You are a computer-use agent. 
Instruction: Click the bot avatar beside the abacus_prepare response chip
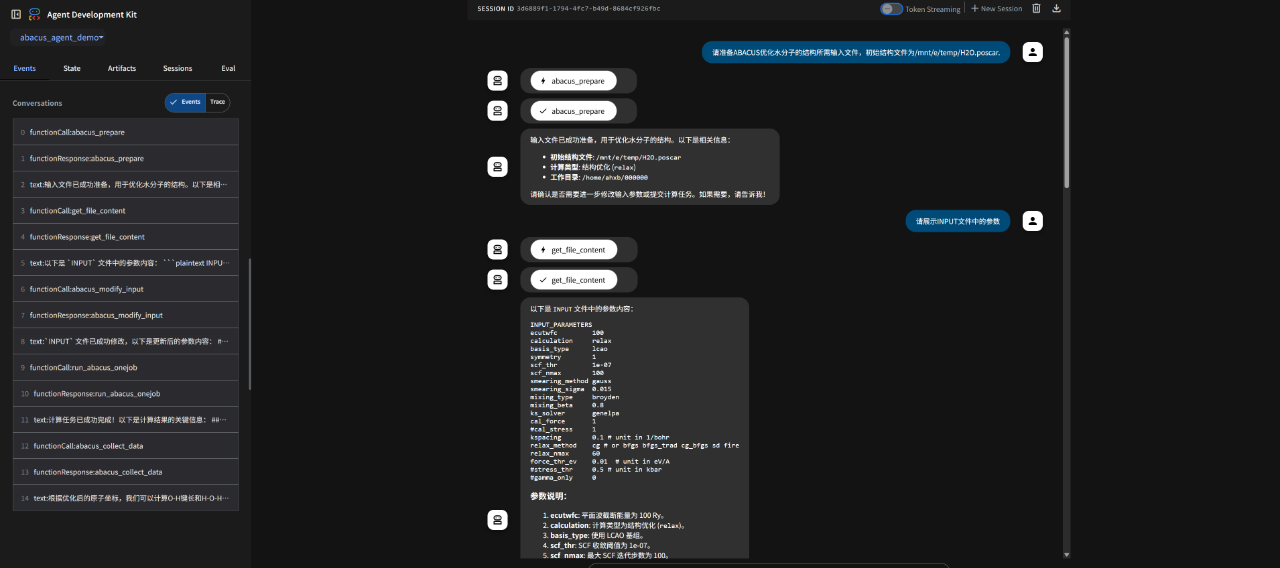point(498,111)
